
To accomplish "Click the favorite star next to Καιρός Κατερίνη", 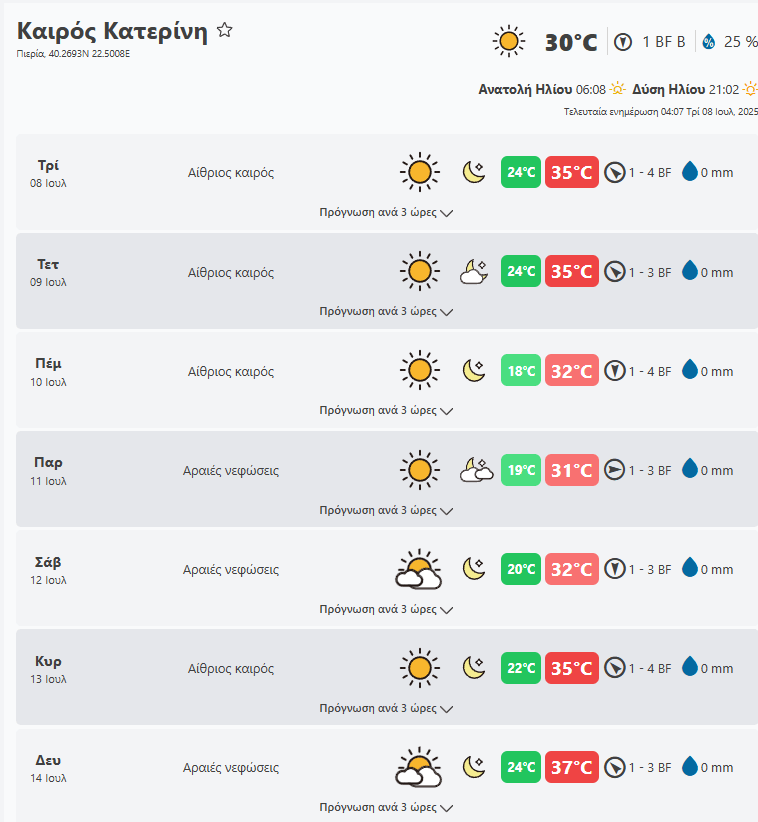I will tap(225, 30).
